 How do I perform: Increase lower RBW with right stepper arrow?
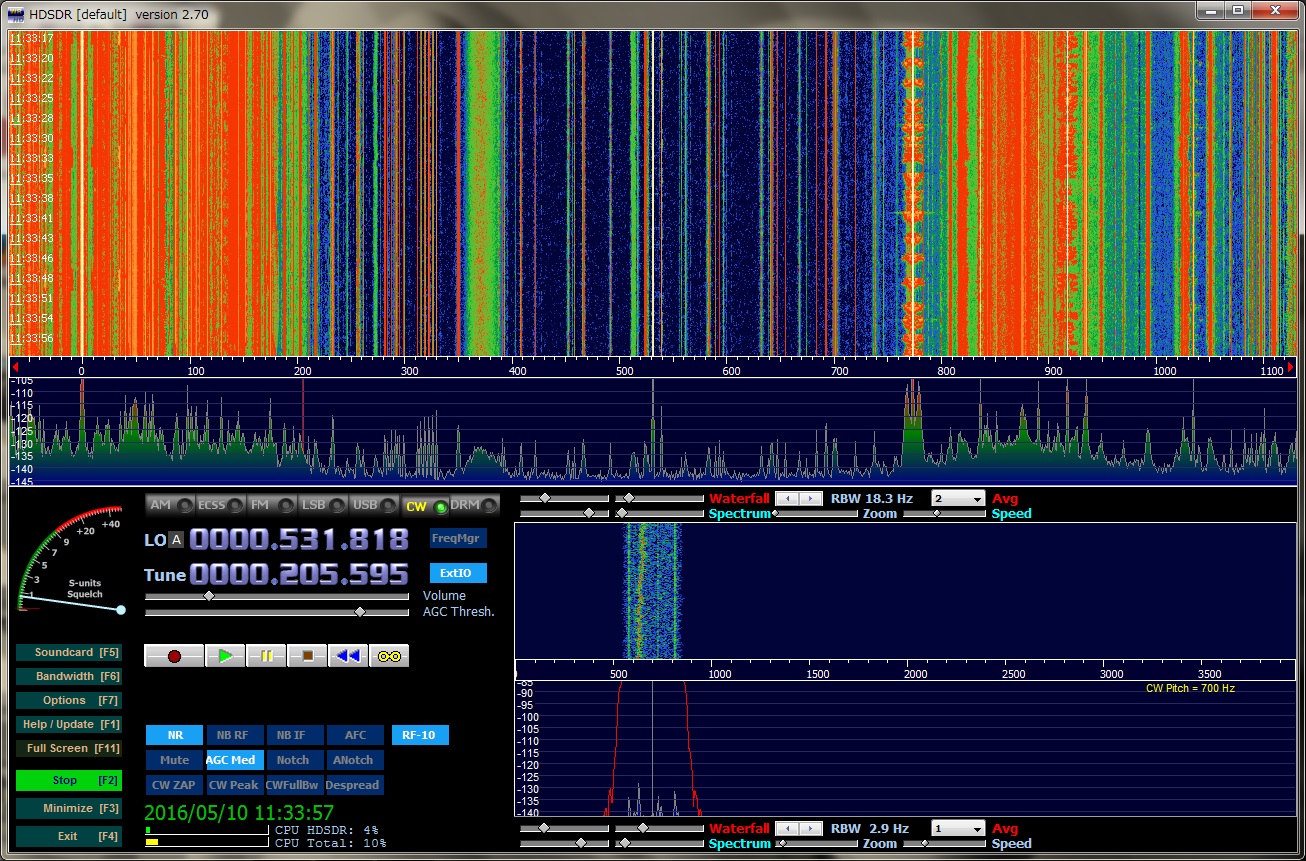(x=811, y=828)
